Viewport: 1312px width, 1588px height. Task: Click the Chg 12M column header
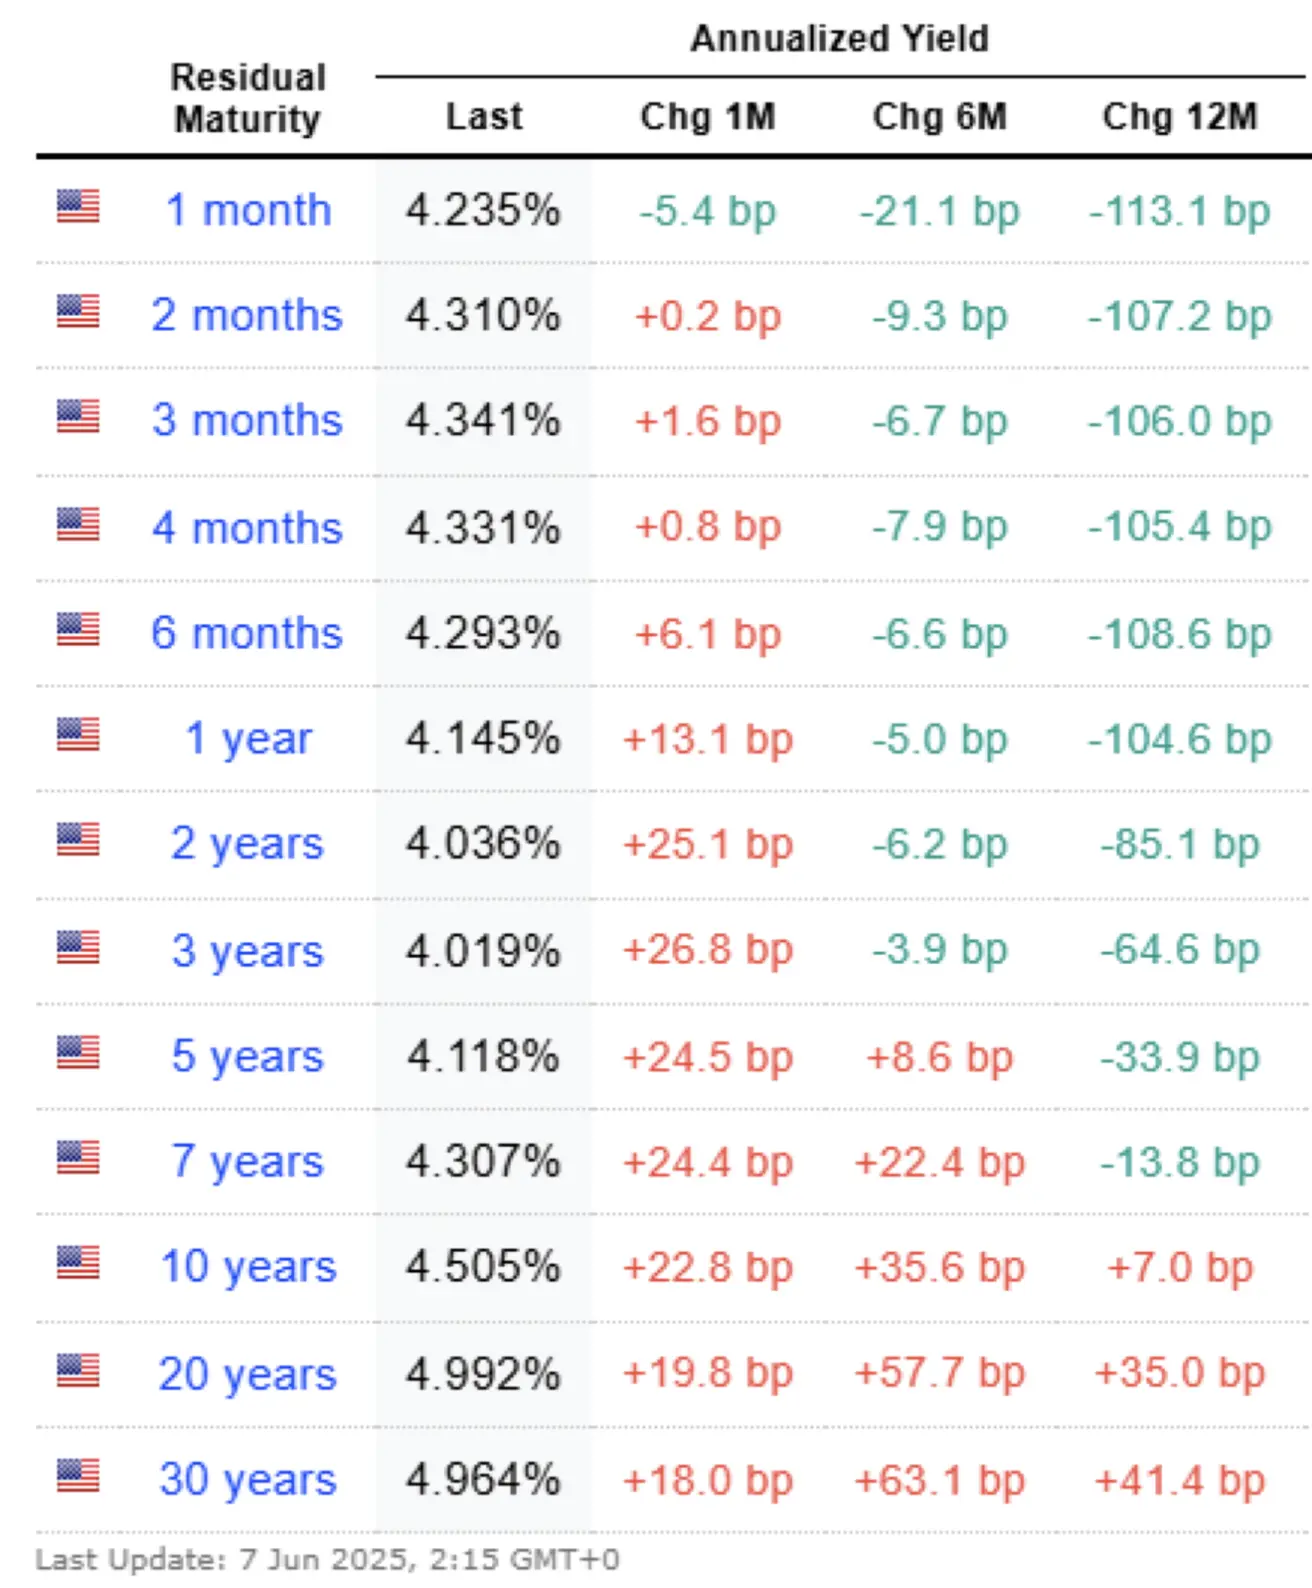coord(1180,116)
